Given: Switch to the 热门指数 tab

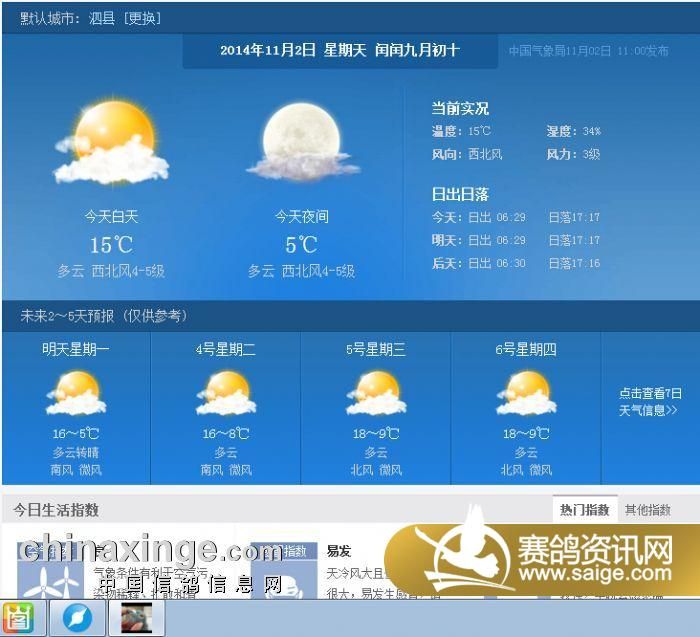Looking at the screenshot, I should tap(584, 510).
